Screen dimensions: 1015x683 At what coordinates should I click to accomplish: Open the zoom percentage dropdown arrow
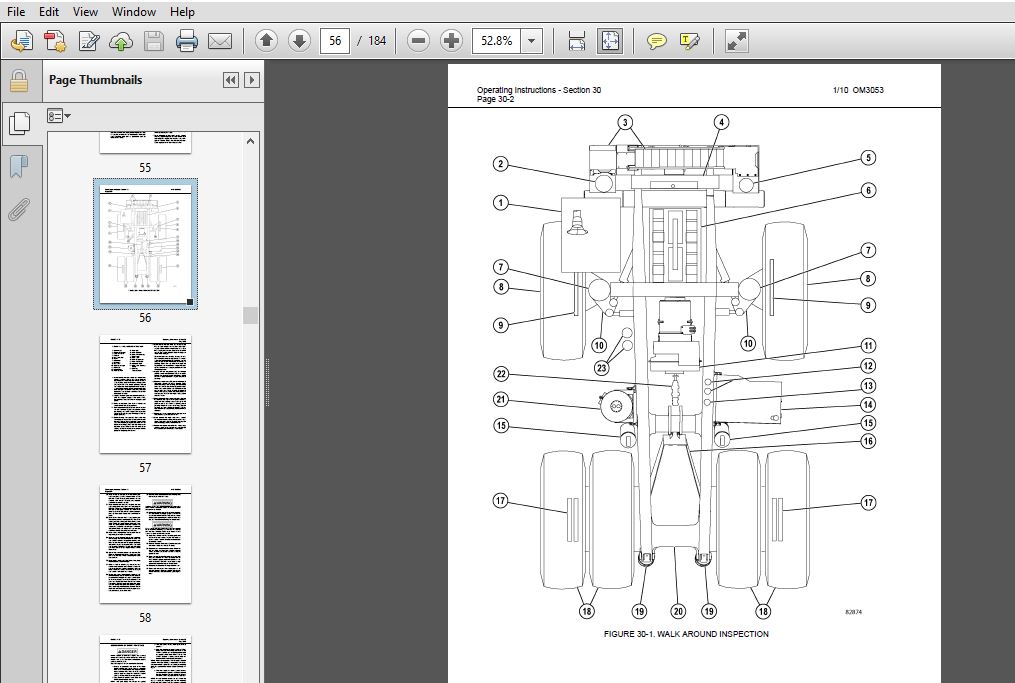531,41
